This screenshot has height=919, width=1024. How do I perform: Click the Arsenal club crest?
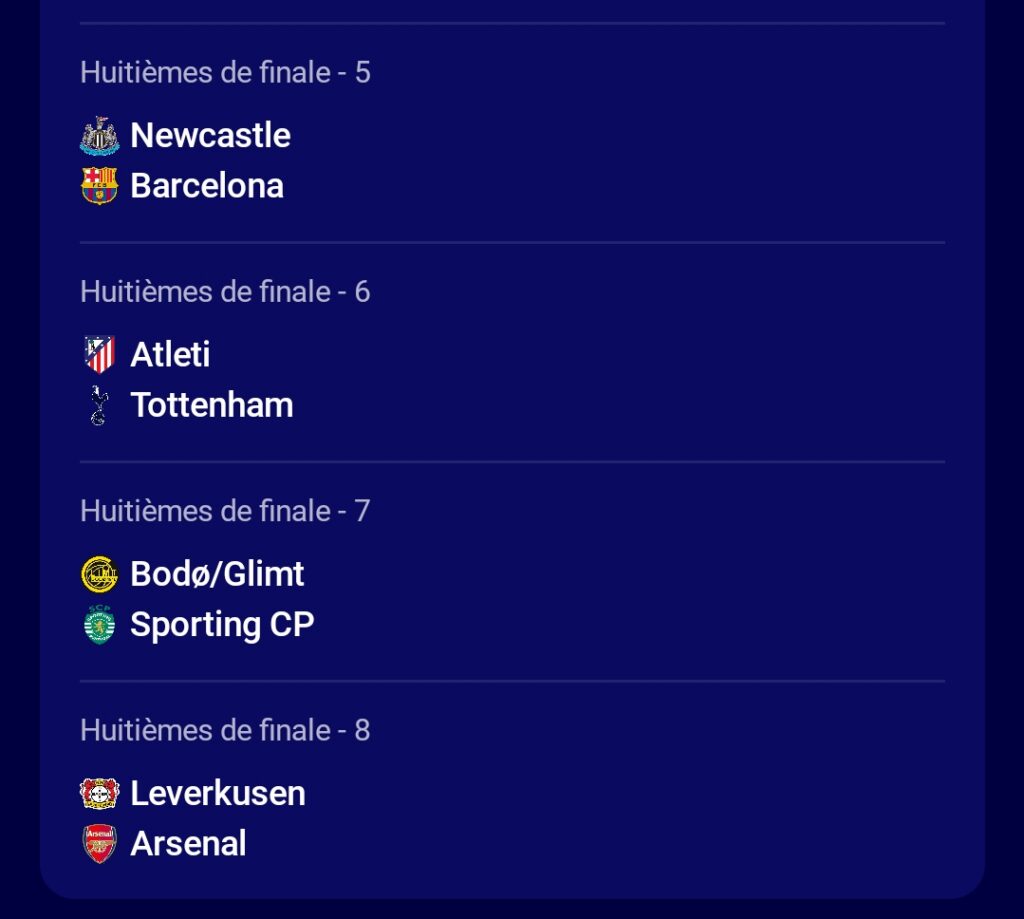(x=99, y=843)
